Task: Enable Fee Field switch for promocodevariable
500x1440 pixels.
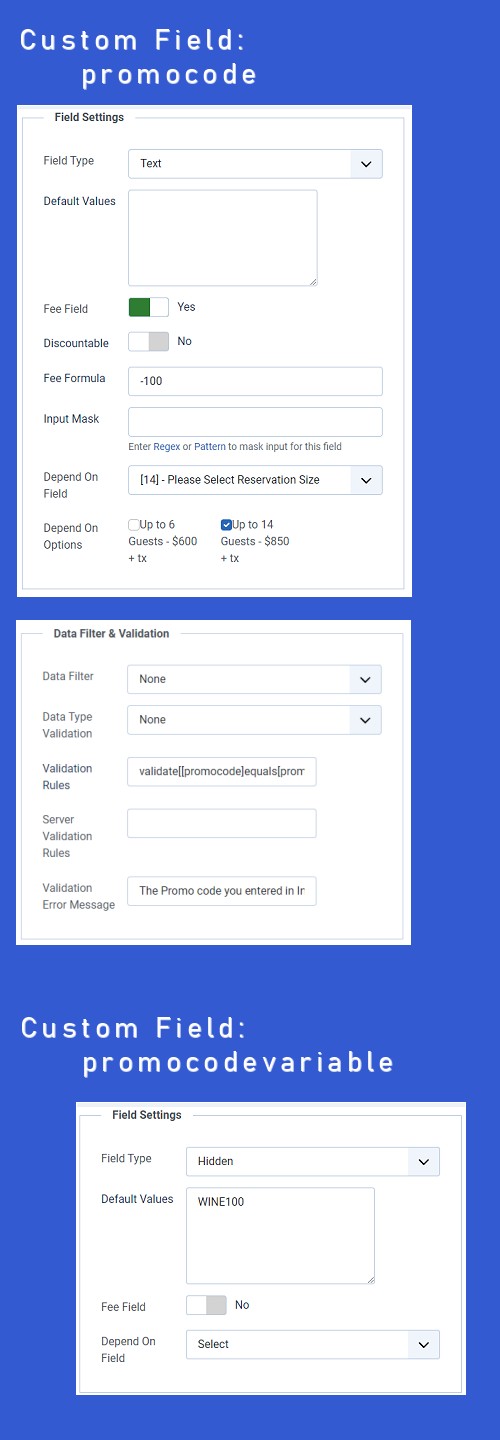Action: tap(206, 1305)
